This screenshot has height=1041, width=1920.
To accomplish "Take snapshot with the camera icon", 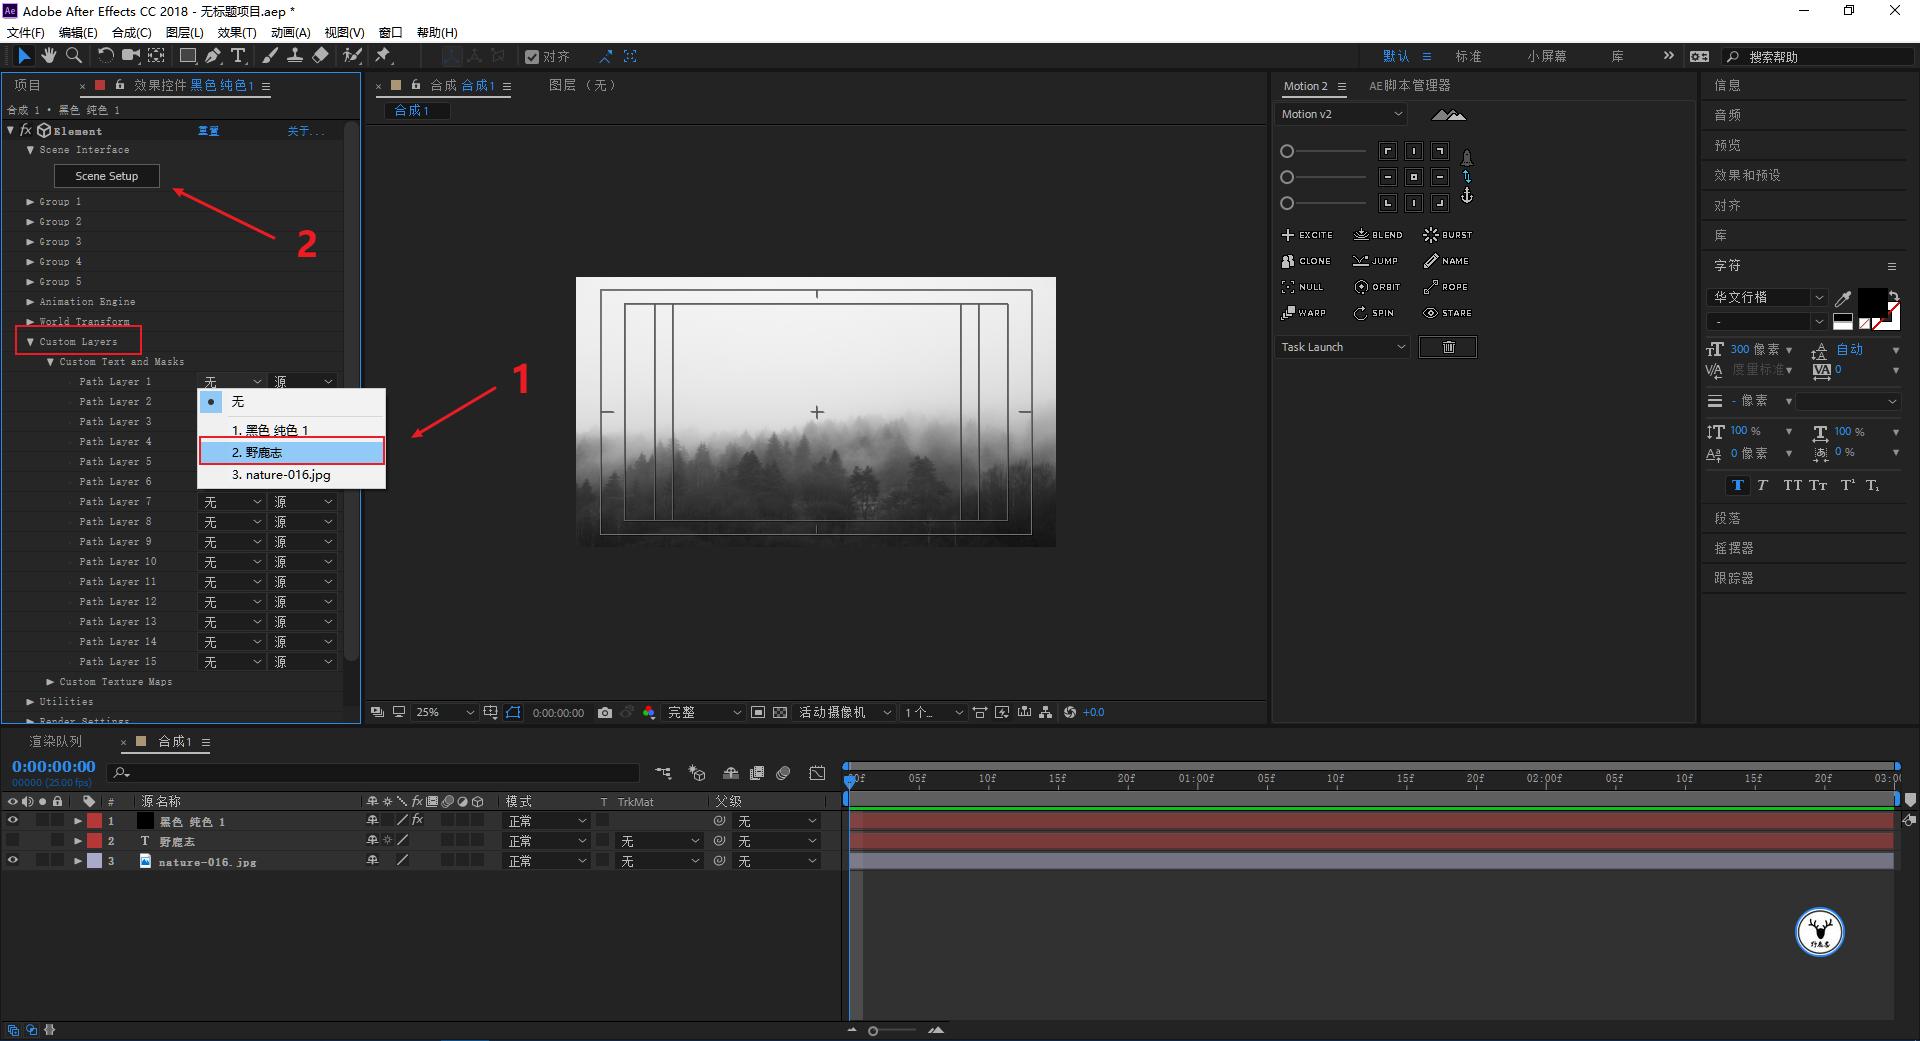I will click(605, 713).
